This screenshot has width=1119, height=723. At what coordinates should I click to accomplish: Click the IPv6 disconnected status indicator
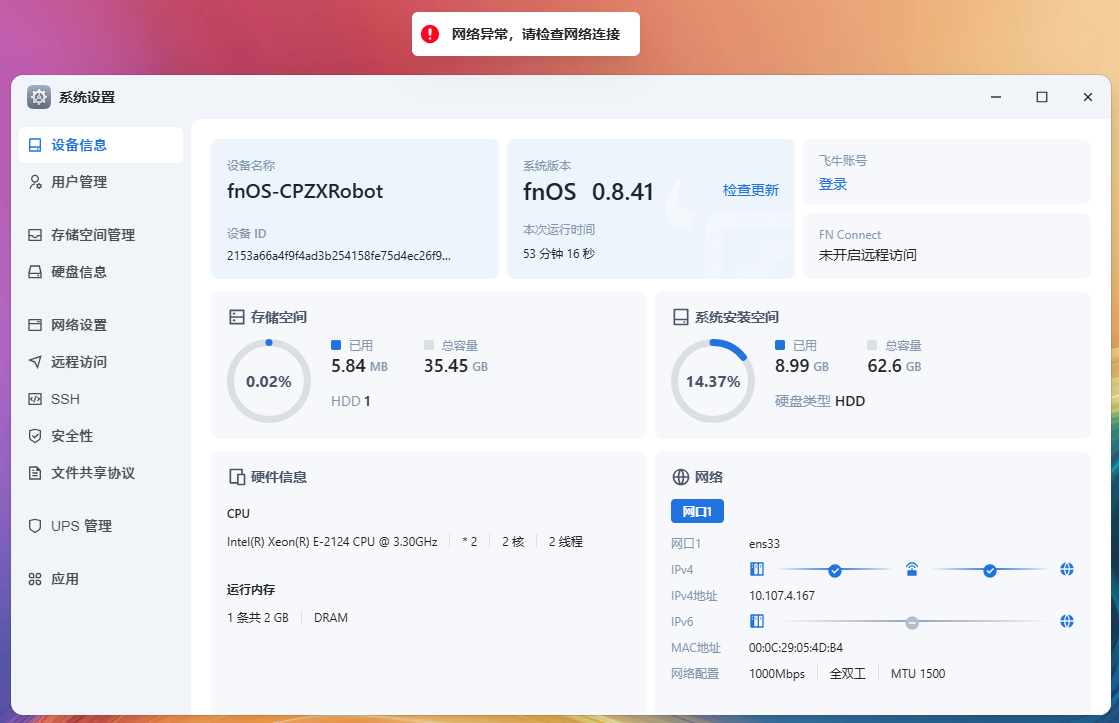912,622
